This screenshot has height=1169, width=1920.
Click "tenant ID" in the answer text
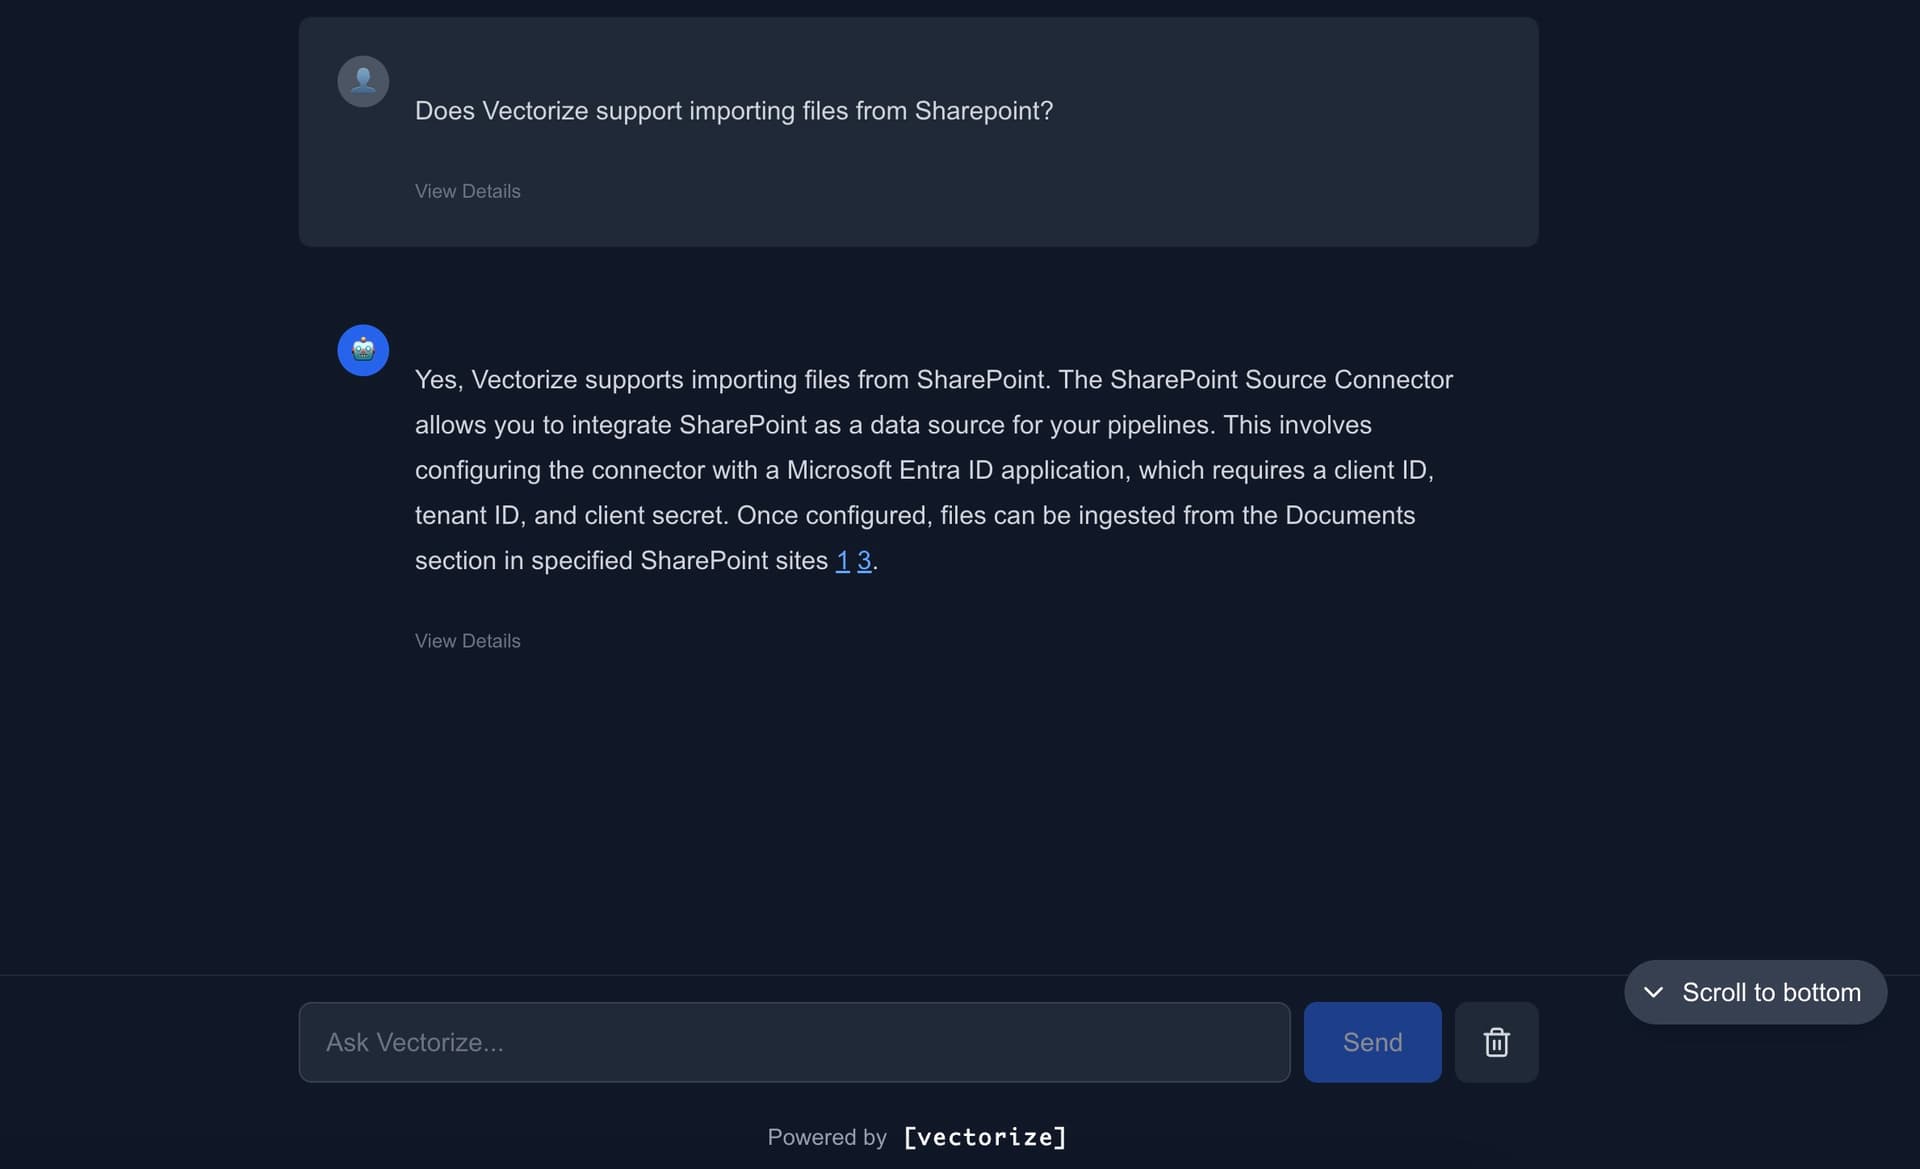[467, 516]
